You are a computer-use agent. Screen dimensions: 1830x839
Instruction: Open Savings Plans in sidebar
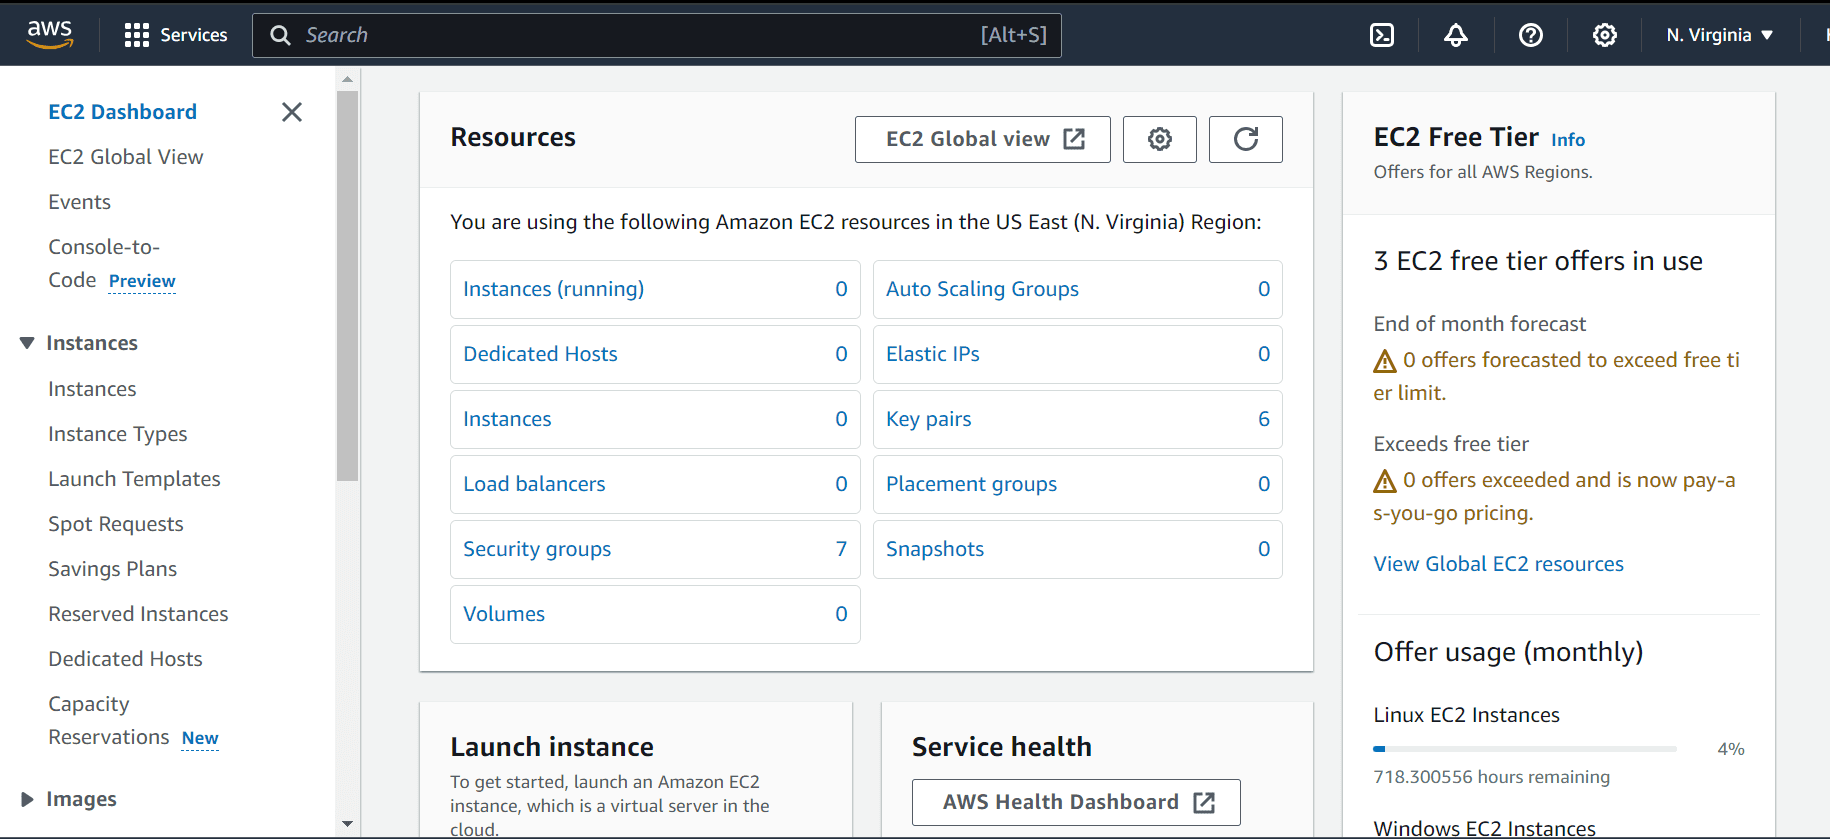tap(113, 569)
